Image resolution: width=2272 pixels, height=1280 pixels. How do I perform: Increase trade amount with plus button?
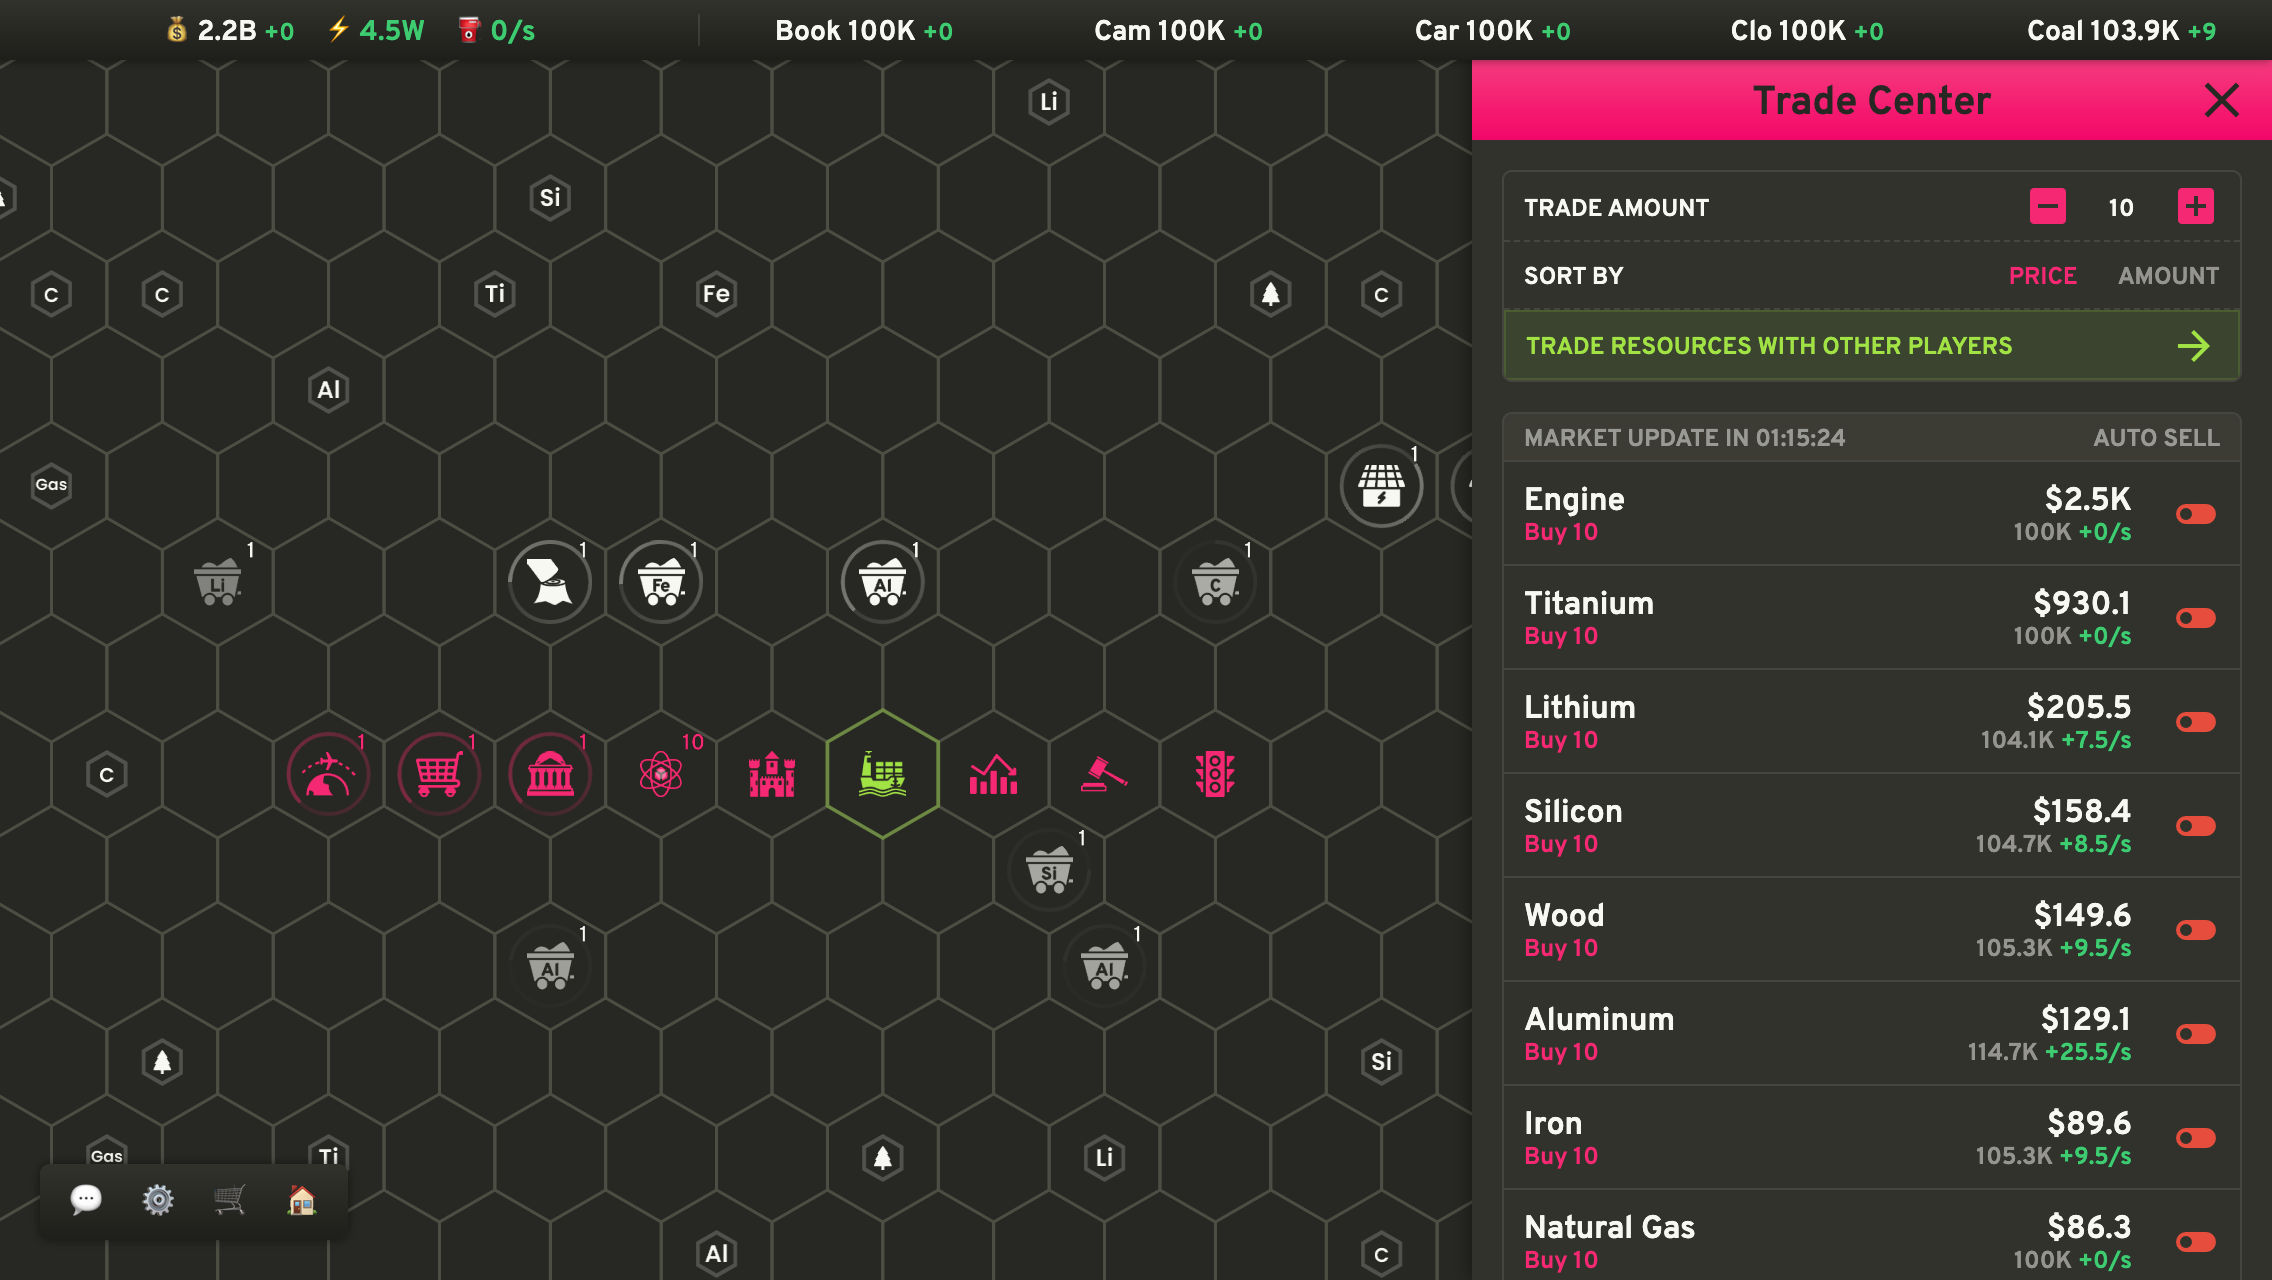coord(2196,207)
